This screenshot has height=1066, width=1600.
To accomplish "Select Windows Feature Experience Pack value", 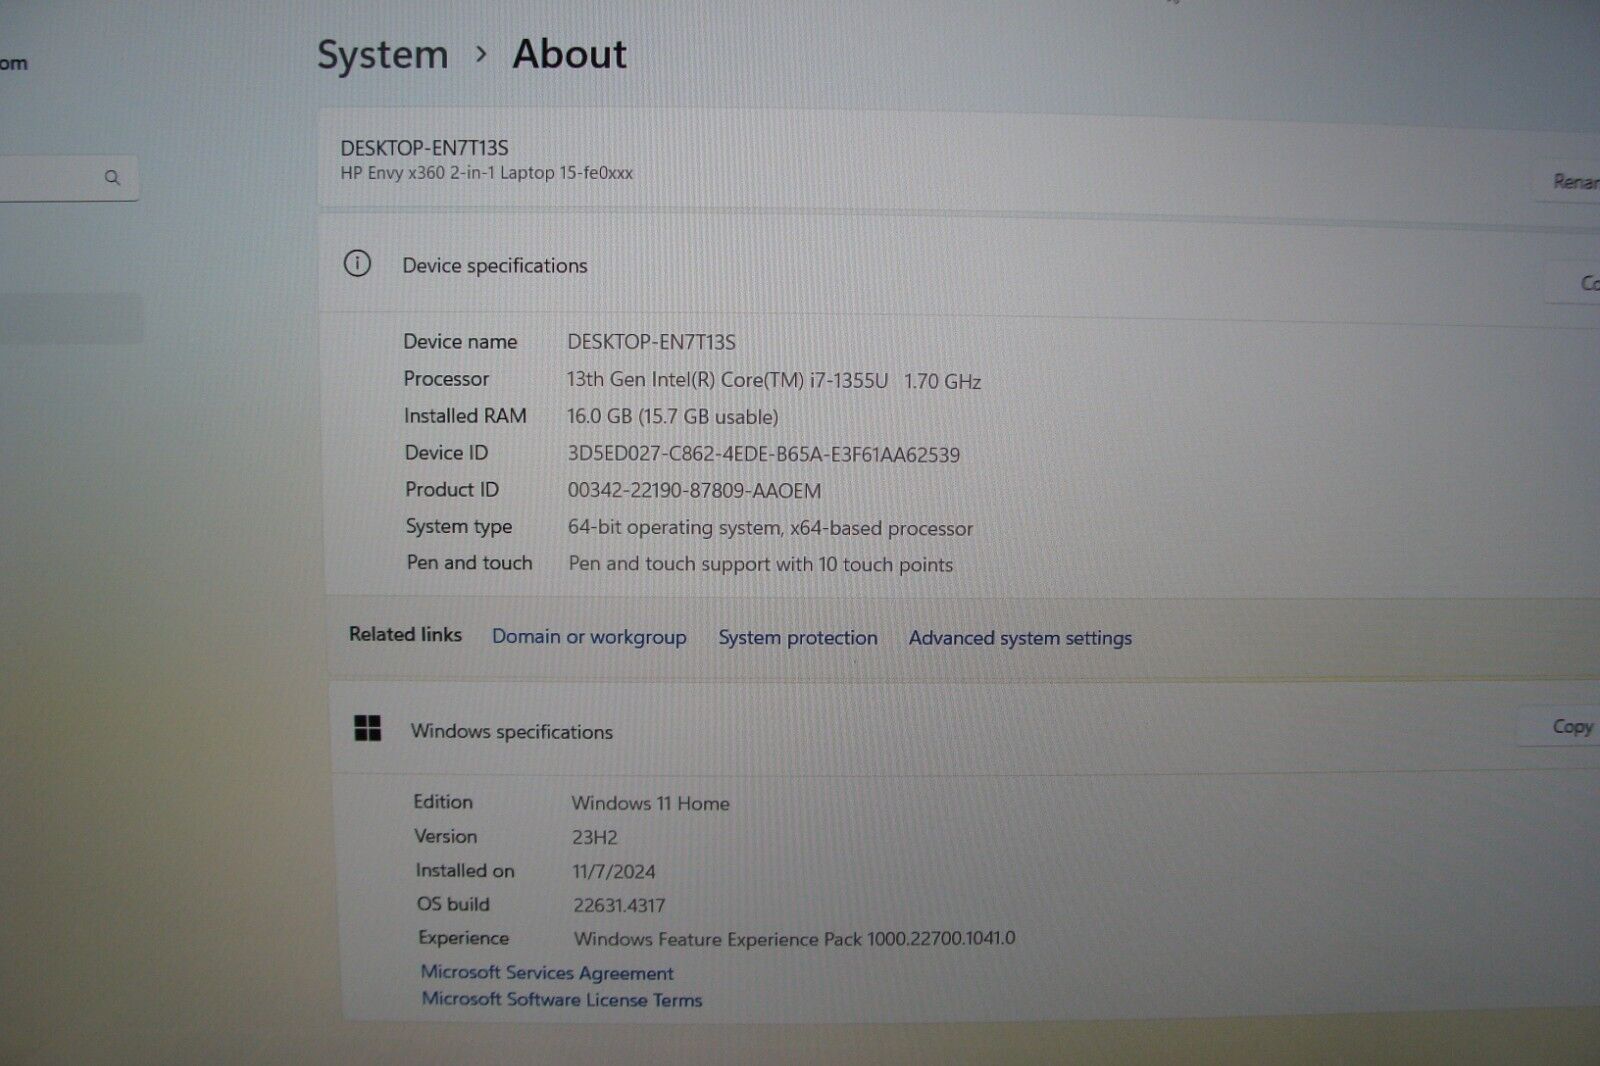I will [794, 938].
